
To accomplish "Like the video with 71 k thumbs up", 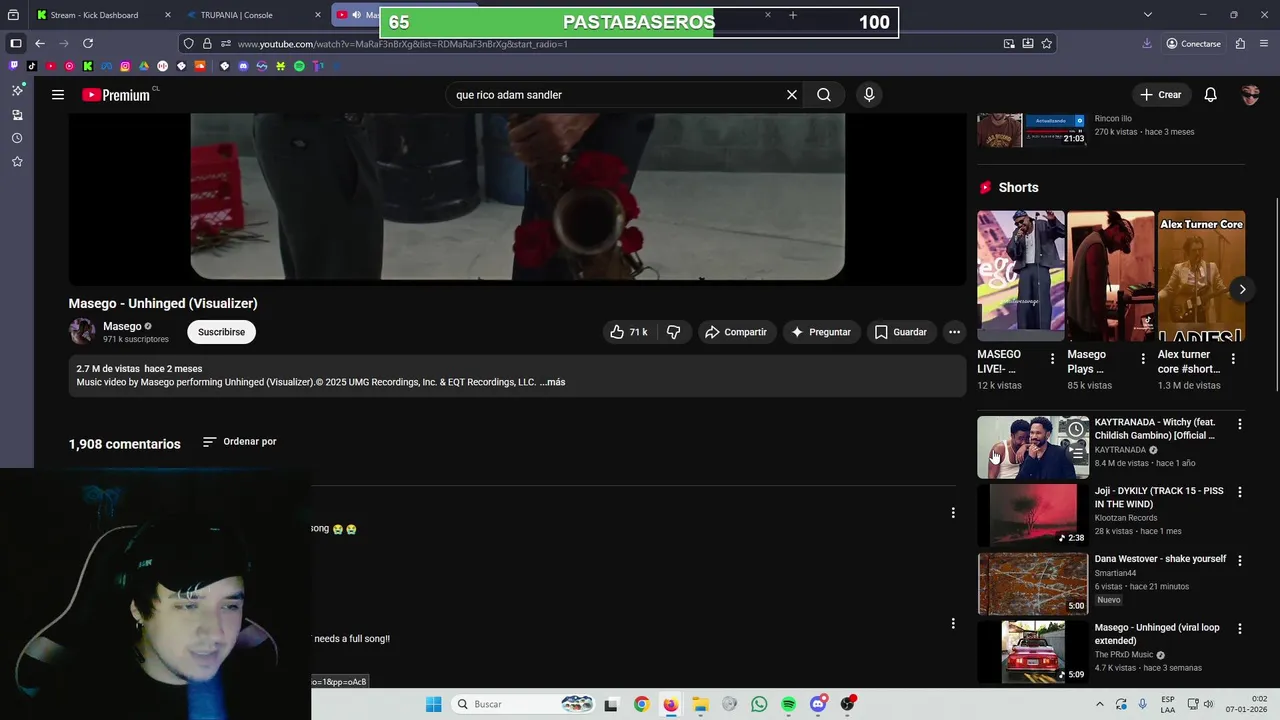I will click(x=629, y=332).
